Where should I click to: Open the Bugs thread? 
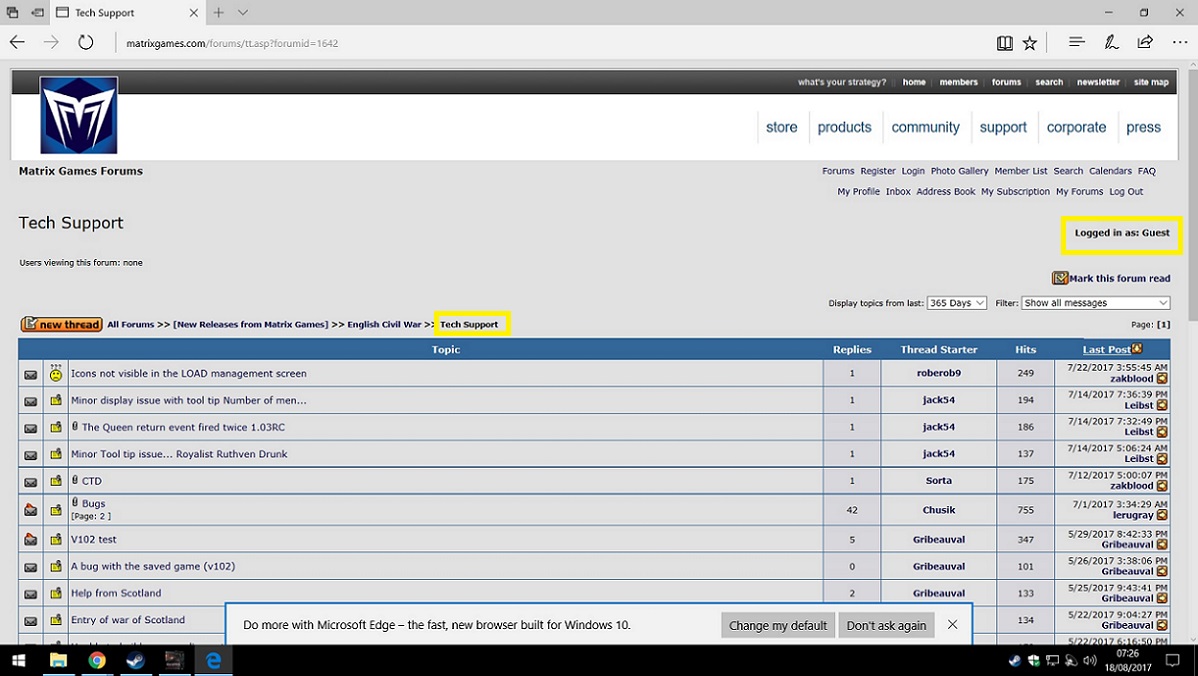93,503
